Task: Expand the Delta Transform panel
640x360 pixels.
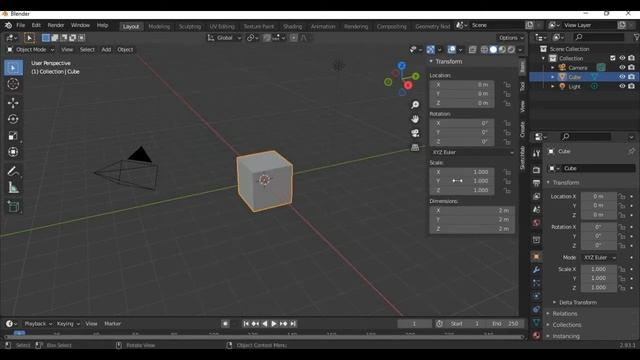Action: click(x=578, y=302)
